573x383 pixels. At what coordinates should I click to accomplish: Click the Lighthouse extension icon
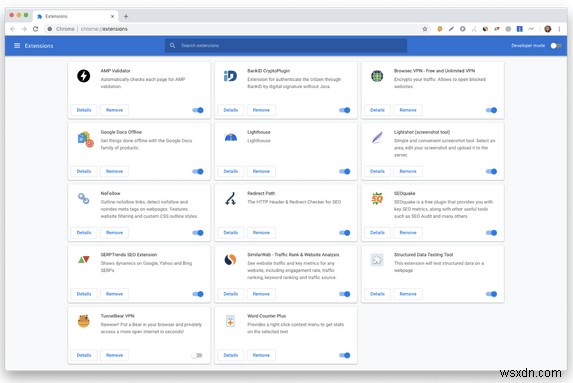(x=231, y=138)
